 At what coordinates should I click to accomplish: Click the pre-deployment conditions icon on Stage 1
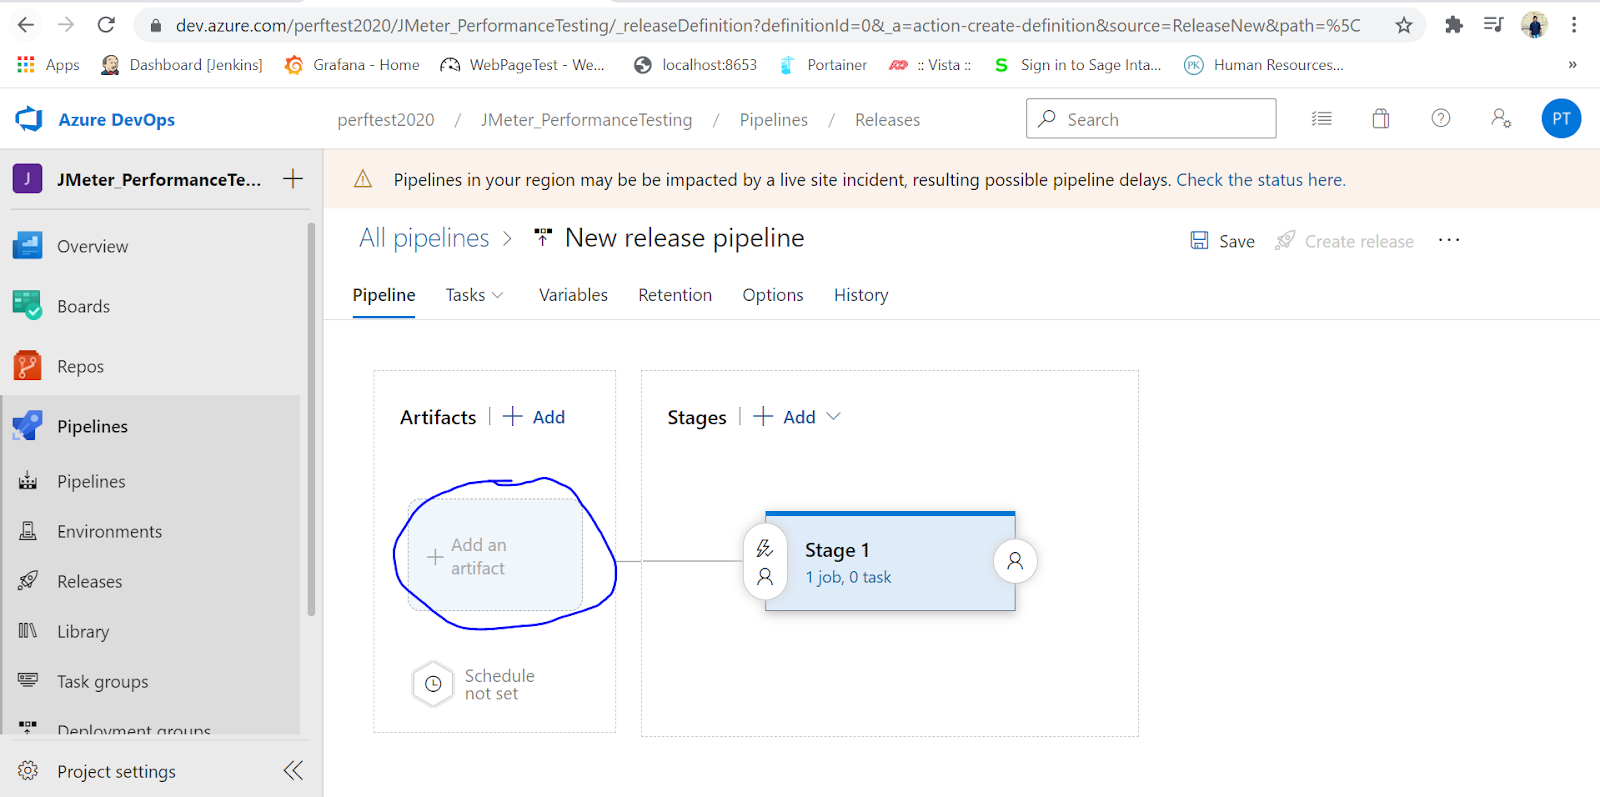point(765,561)
